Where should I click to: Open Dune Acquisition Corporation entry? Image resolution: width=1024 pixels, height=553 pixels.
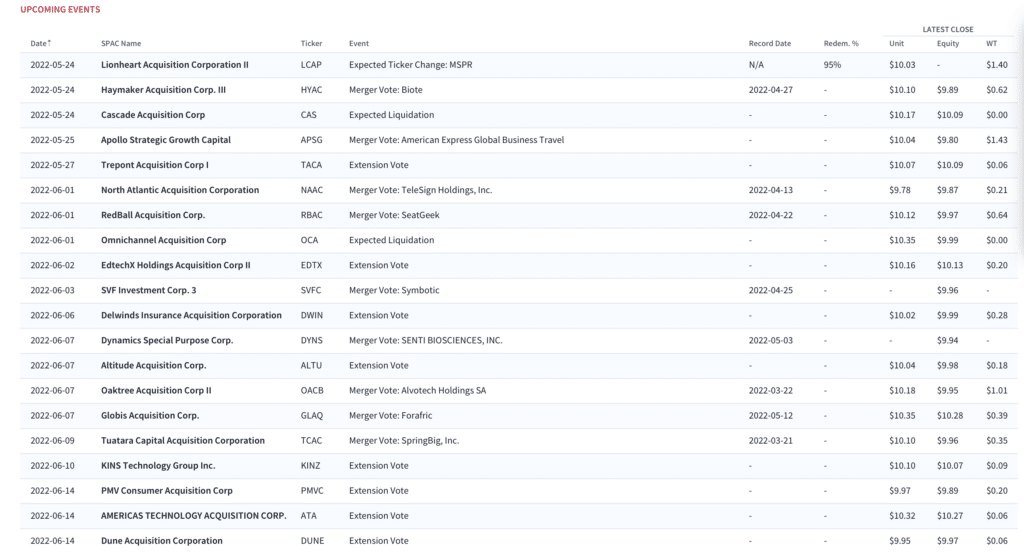click(161, 541)
